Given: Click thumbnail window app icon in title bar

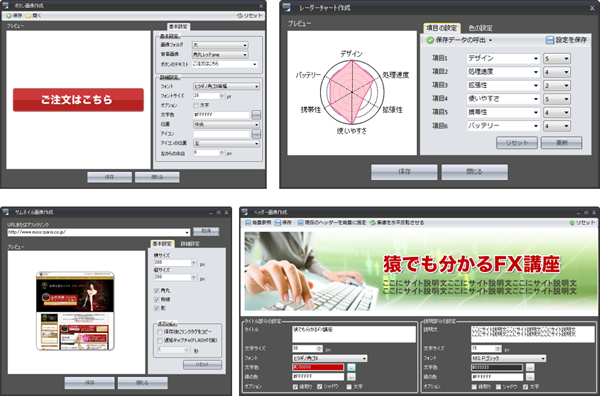Looking at the screenshot, I should (x=5, y=212).
